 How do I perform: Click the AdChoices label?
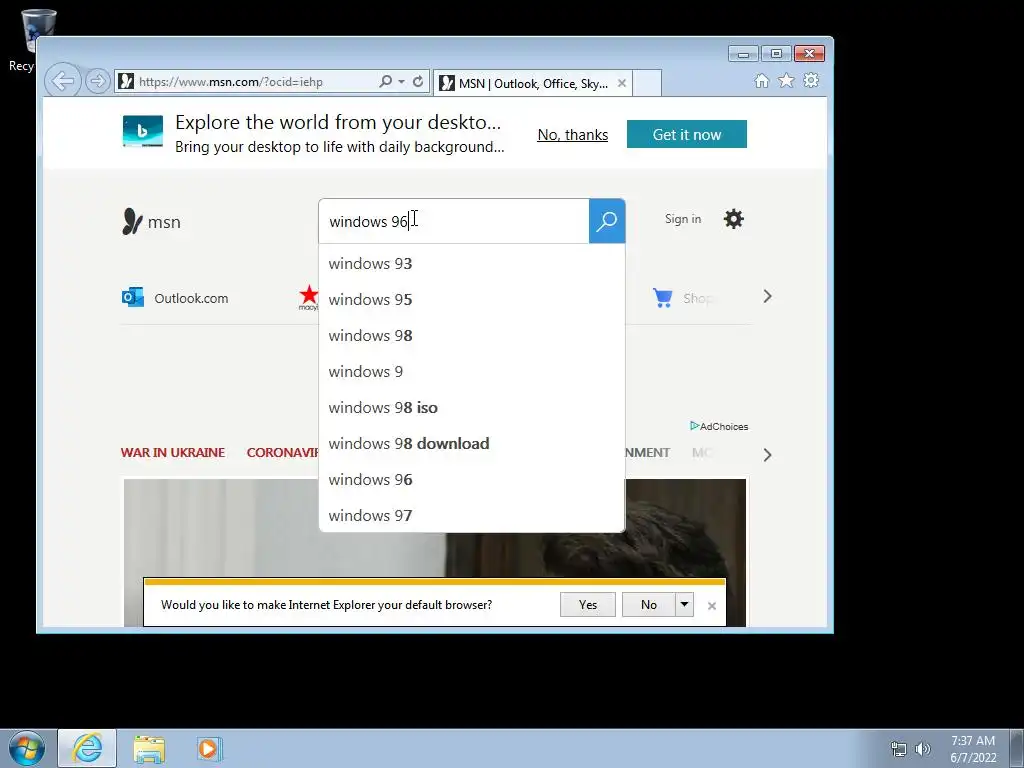pos(719,426)
